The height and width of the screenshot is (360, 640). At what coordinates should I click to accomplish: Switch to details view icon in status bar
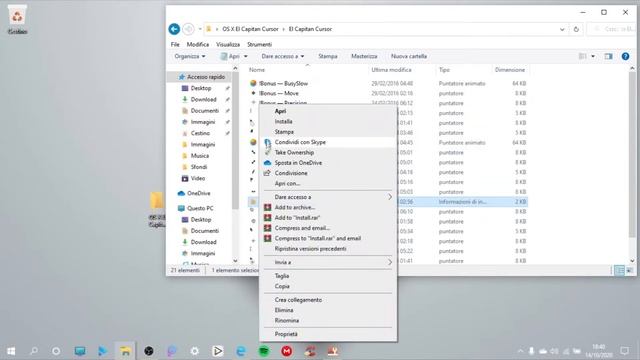[x=619, y=270]
